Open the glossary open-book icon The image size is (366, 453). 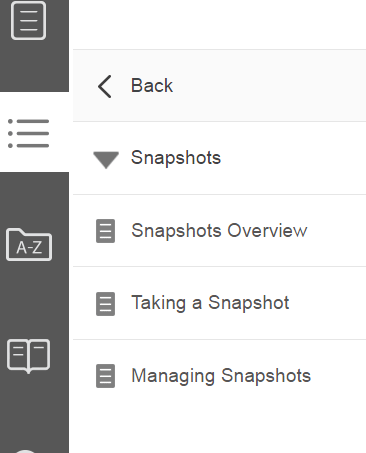28,356
